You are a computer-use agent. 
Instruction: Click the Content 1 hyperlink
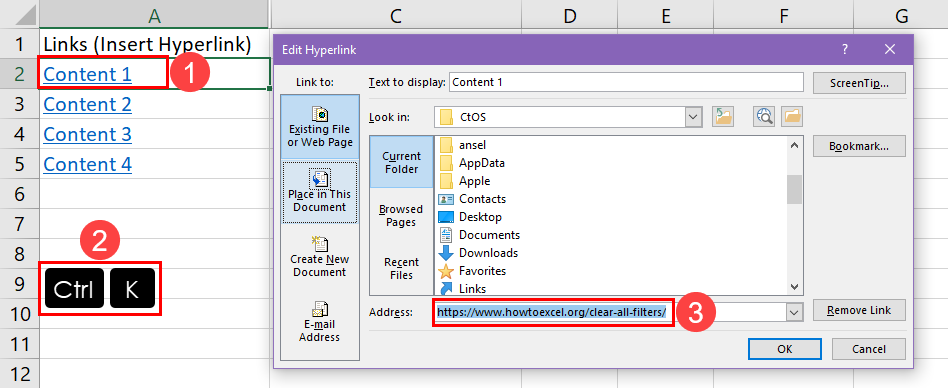pos(87,74)
